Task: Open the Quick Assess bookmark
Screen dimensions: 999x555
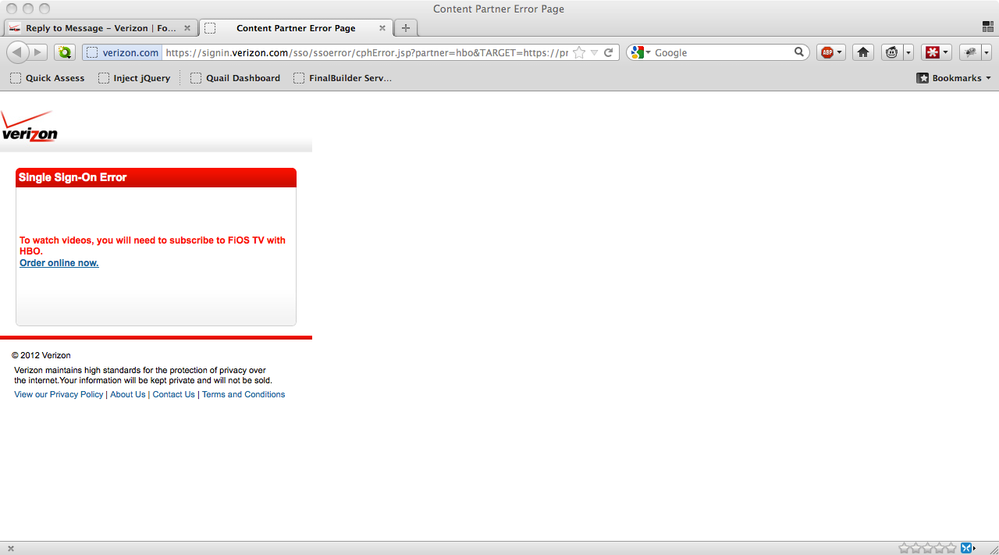Action: point(47,78)
